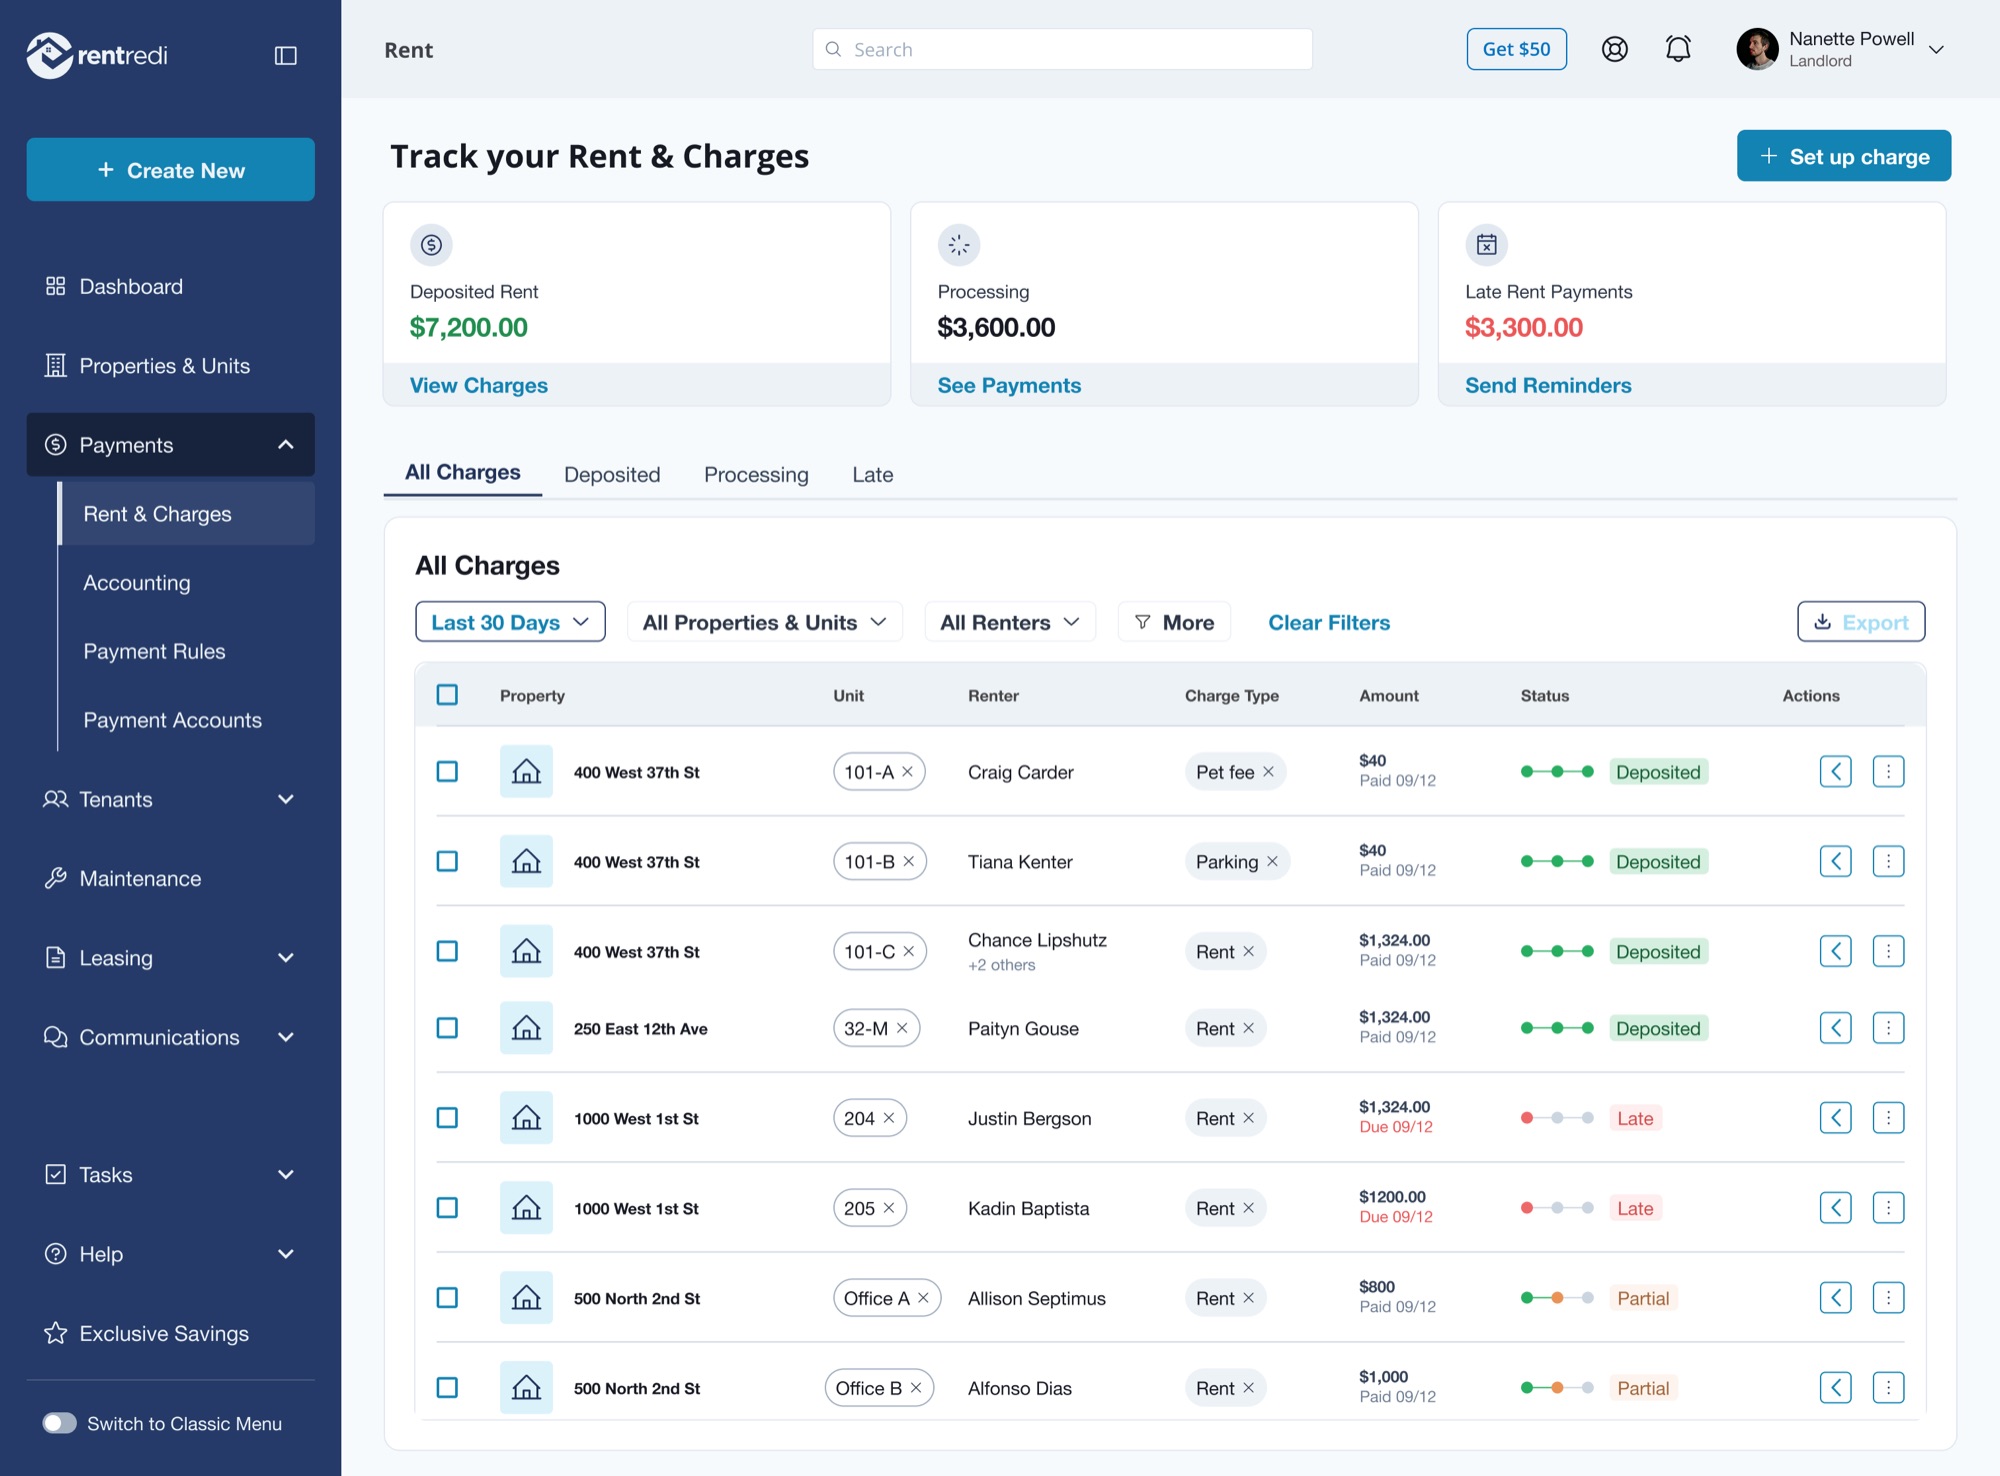
Task: Click the Processing spinner icon
Action: [958, 244]
